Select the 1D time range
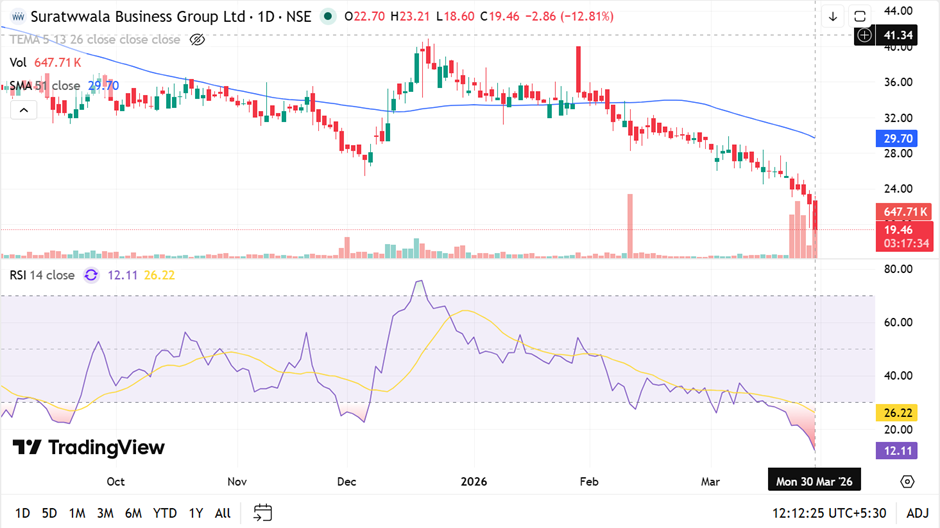This screenshot has width=940, height=528. click(23, 513)
